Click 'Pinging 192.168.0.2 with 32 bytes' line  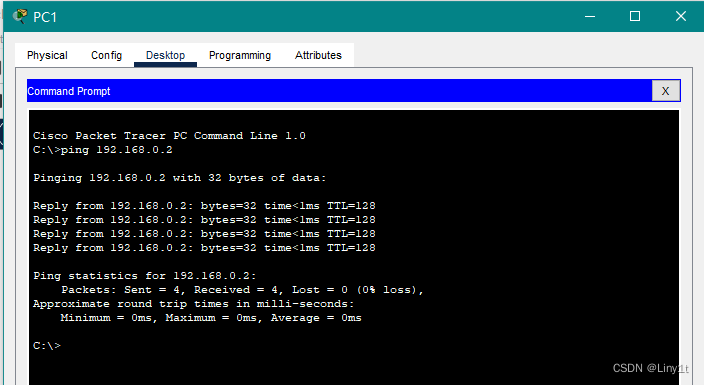180,178
